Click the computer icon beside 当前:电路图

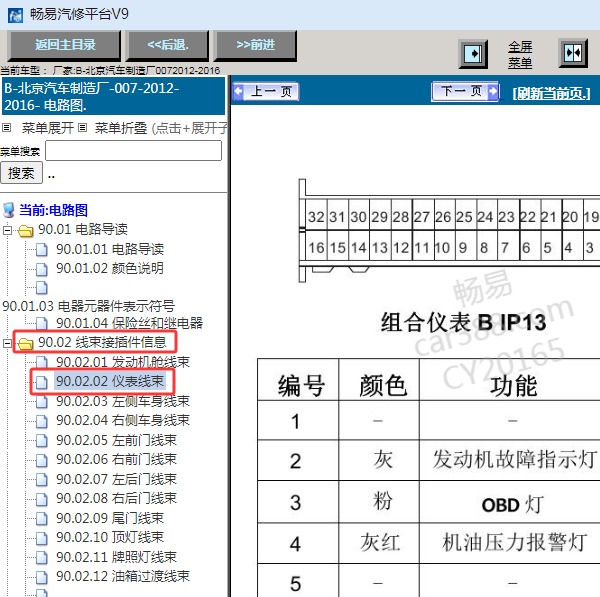[8, 210]
